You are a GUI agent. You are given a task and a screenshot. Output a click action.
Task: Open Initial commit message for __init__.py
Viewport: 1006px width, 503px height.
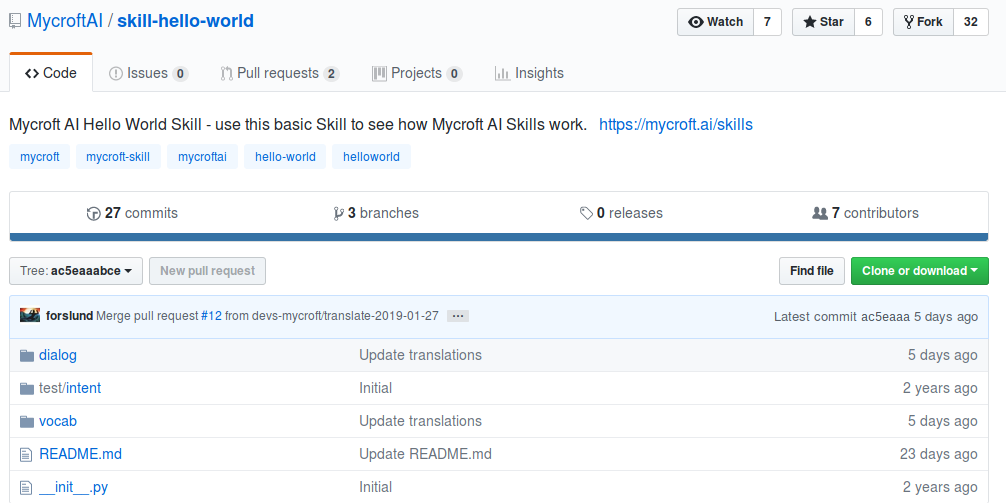[x=375, y=487]
